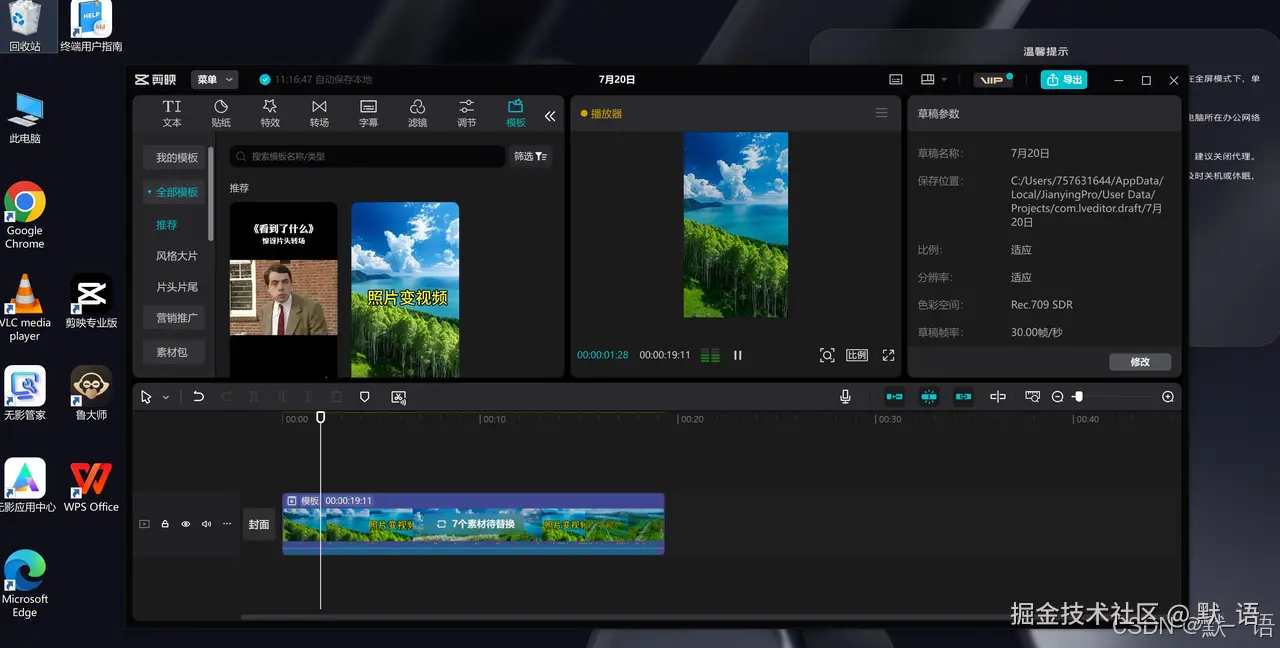Pause playback in the player
The width and height of the screenshot is (1280, 648).
[x=738, y=355]
